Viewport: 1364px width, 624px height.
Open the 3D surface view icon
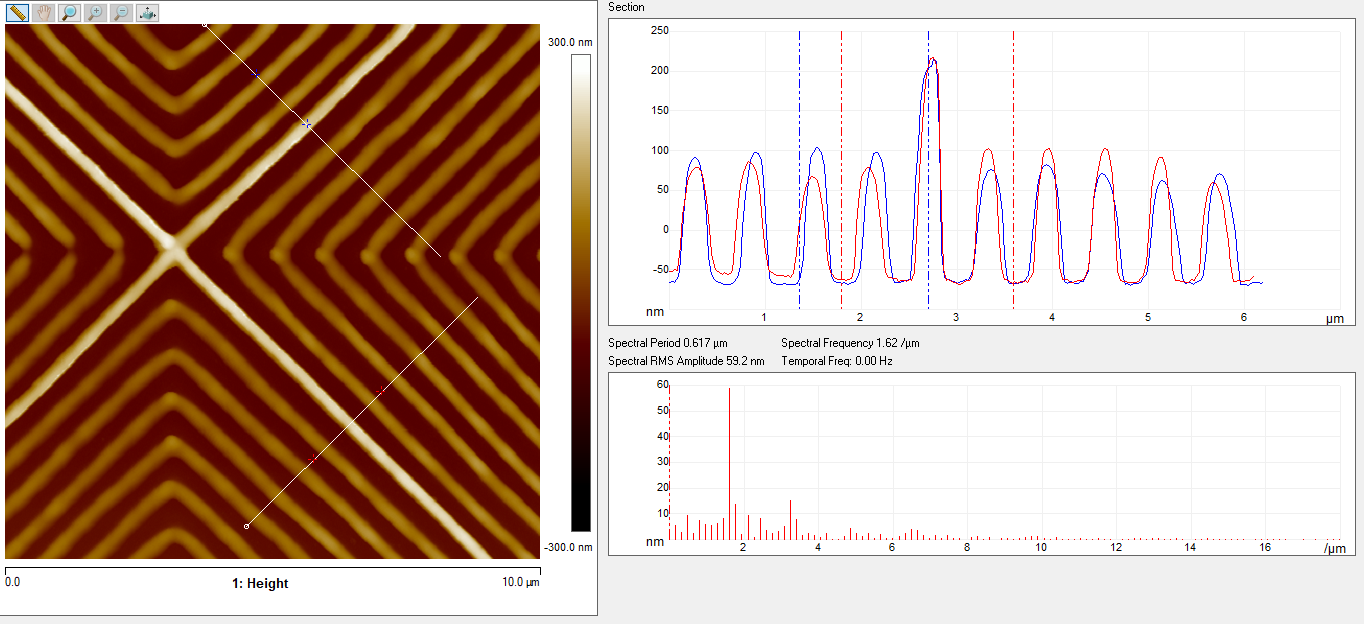click(147, 13)
